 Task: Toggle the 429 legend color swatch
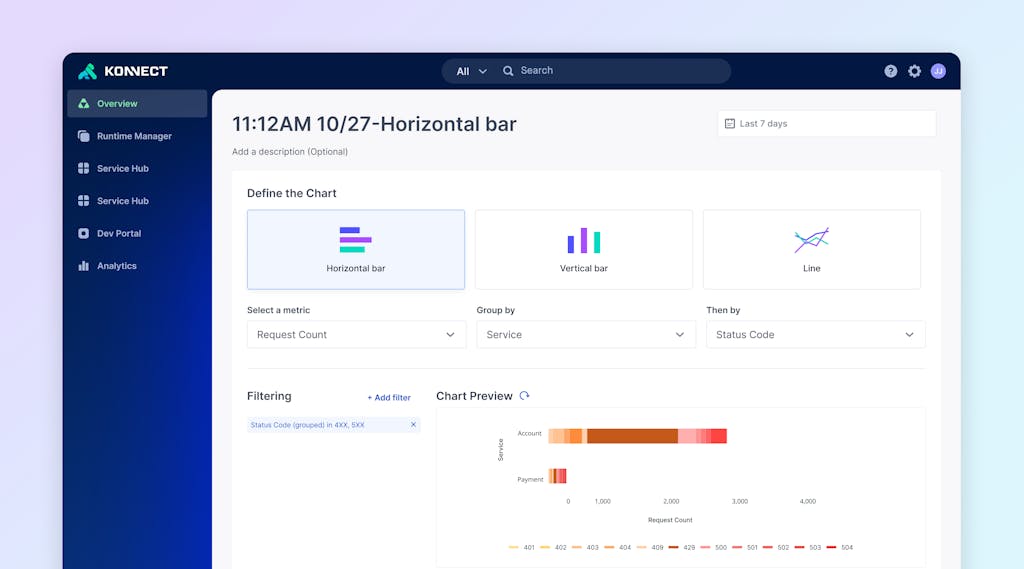673,547
